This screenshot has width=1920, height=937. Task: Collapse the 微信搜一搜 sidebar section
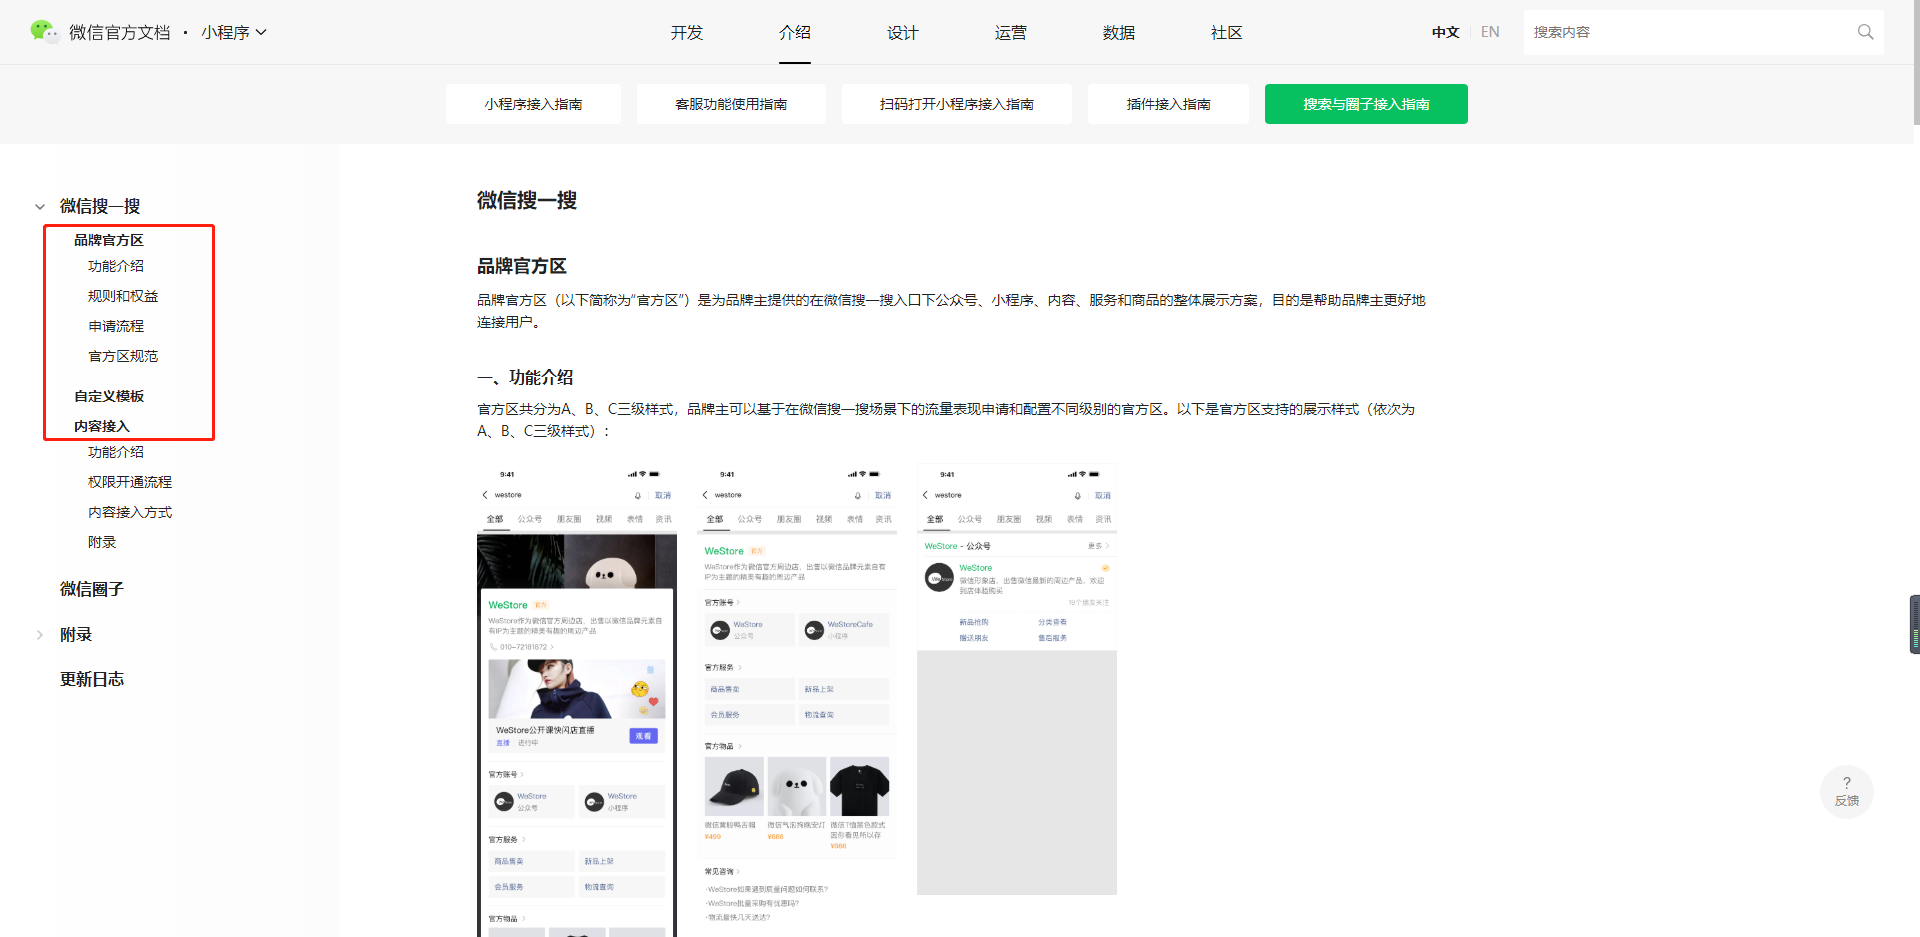(x=40, y=207)
